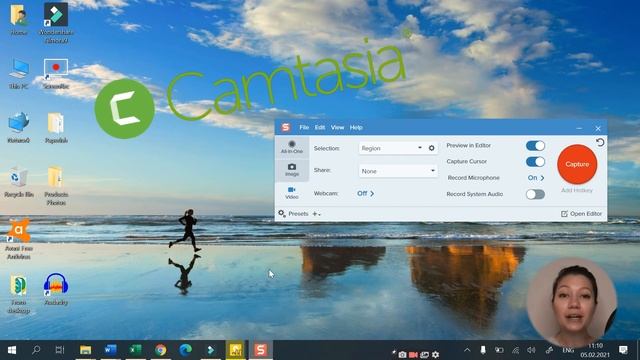The width and height of the screenshot is (640, 360).
Task: Enable the Record System Audio switch
Action: click(x=535, y=194)
